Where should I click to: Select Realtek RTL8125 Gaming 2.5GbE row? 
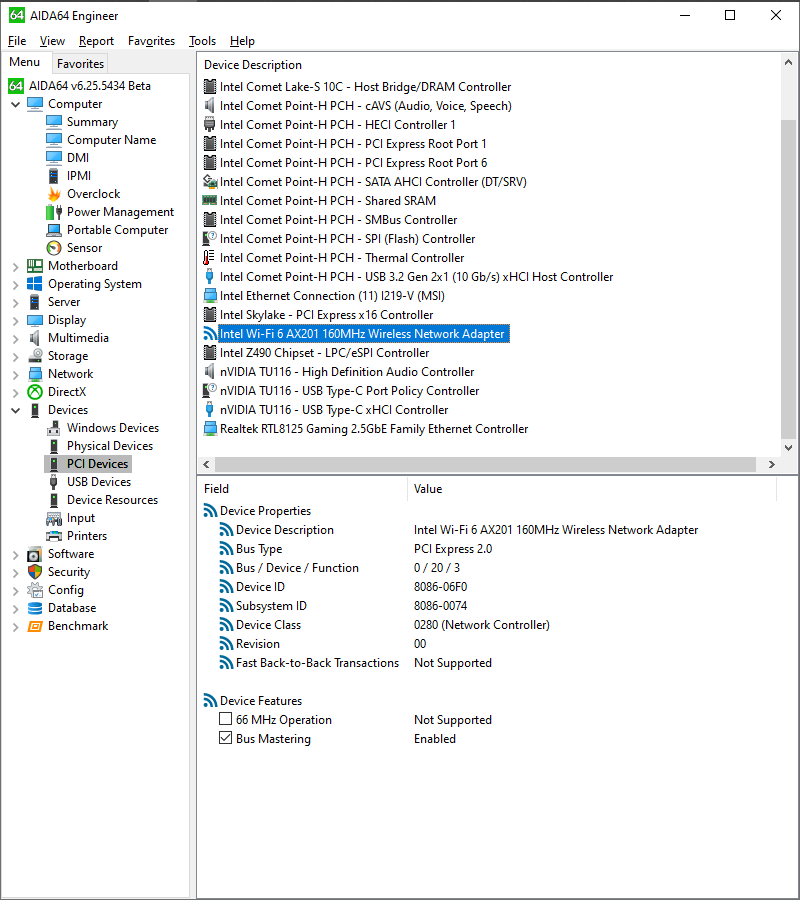[374, 429]
